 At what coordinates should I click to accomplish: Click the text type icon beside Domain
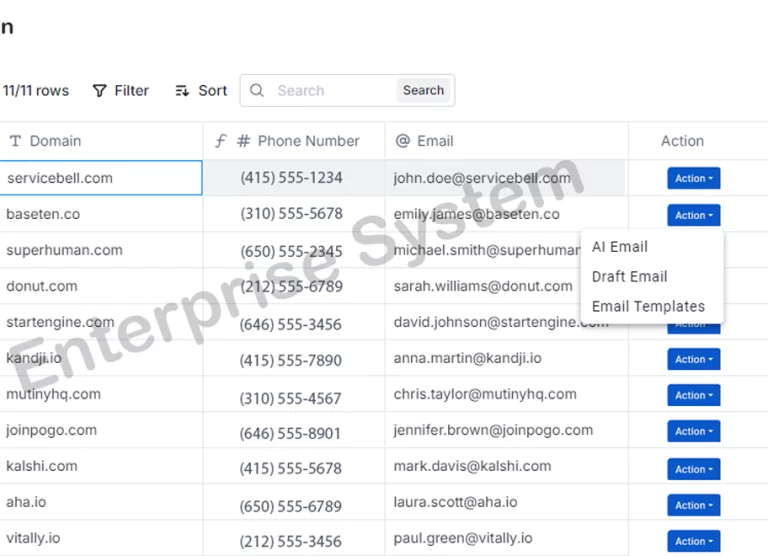click(15, 141)
